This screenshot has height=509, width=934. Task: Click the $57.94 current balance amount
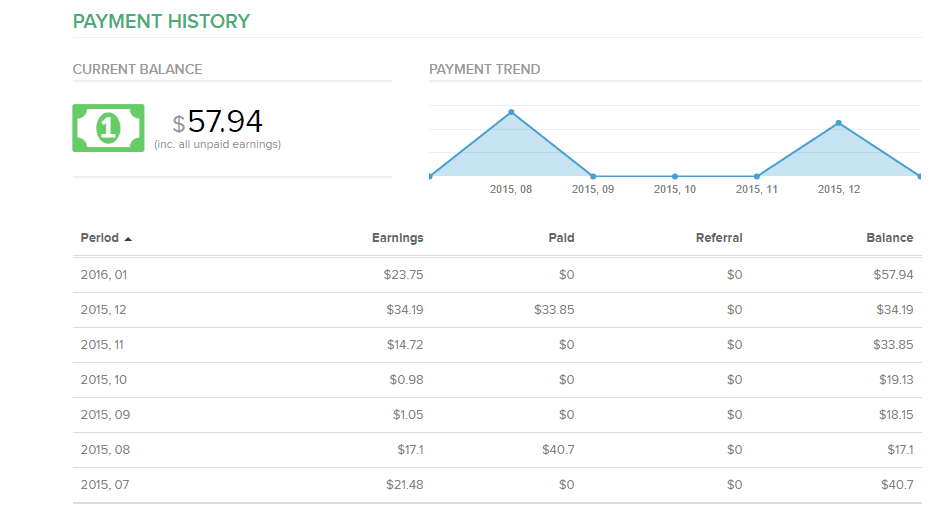(x=224, y=122)
